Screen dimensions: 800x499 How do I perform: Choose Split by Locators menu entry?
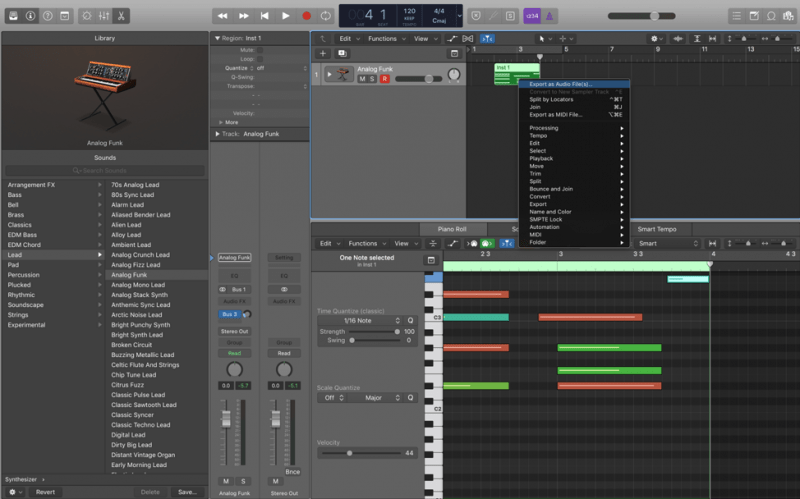(574, 99)
